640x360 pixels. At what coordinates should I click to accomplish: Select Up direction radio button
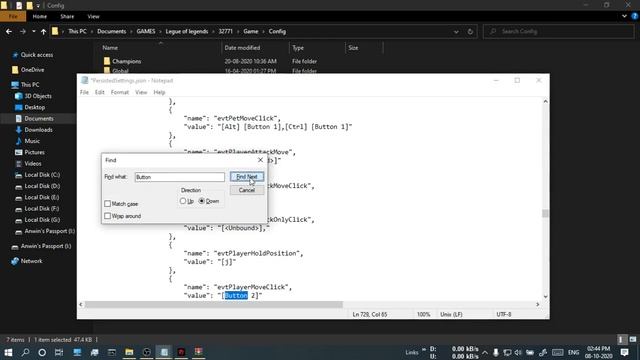(183, 201)
